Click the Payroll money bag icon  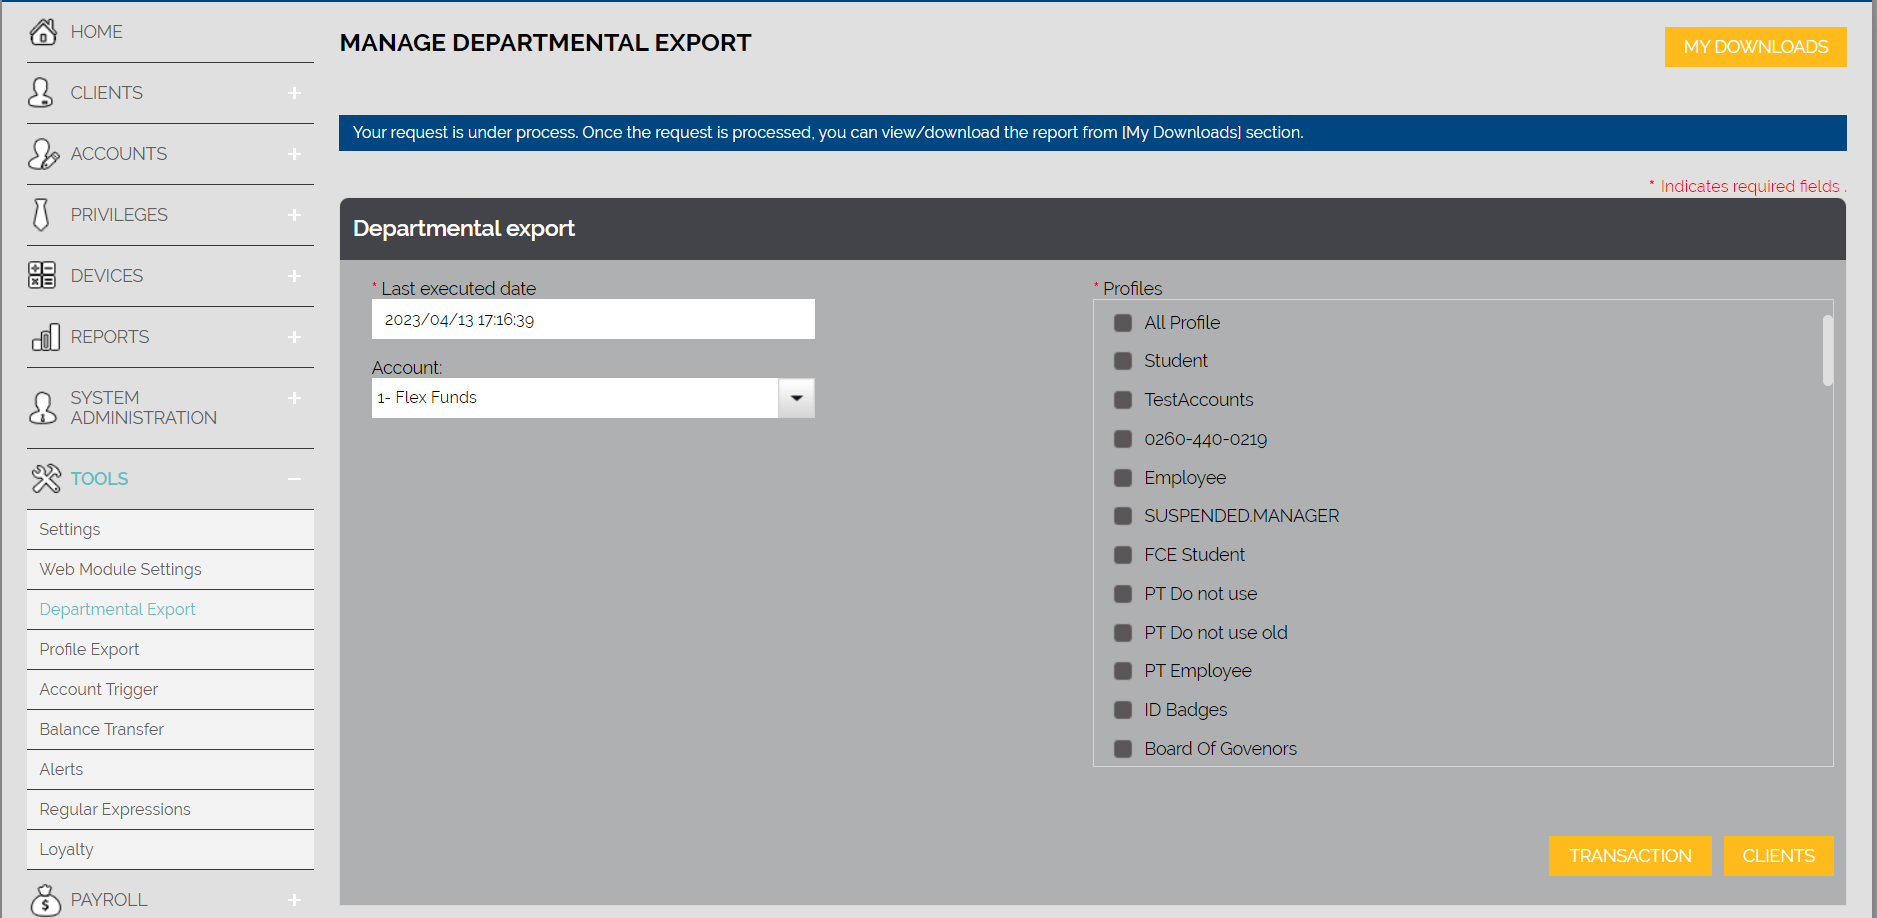45,900
